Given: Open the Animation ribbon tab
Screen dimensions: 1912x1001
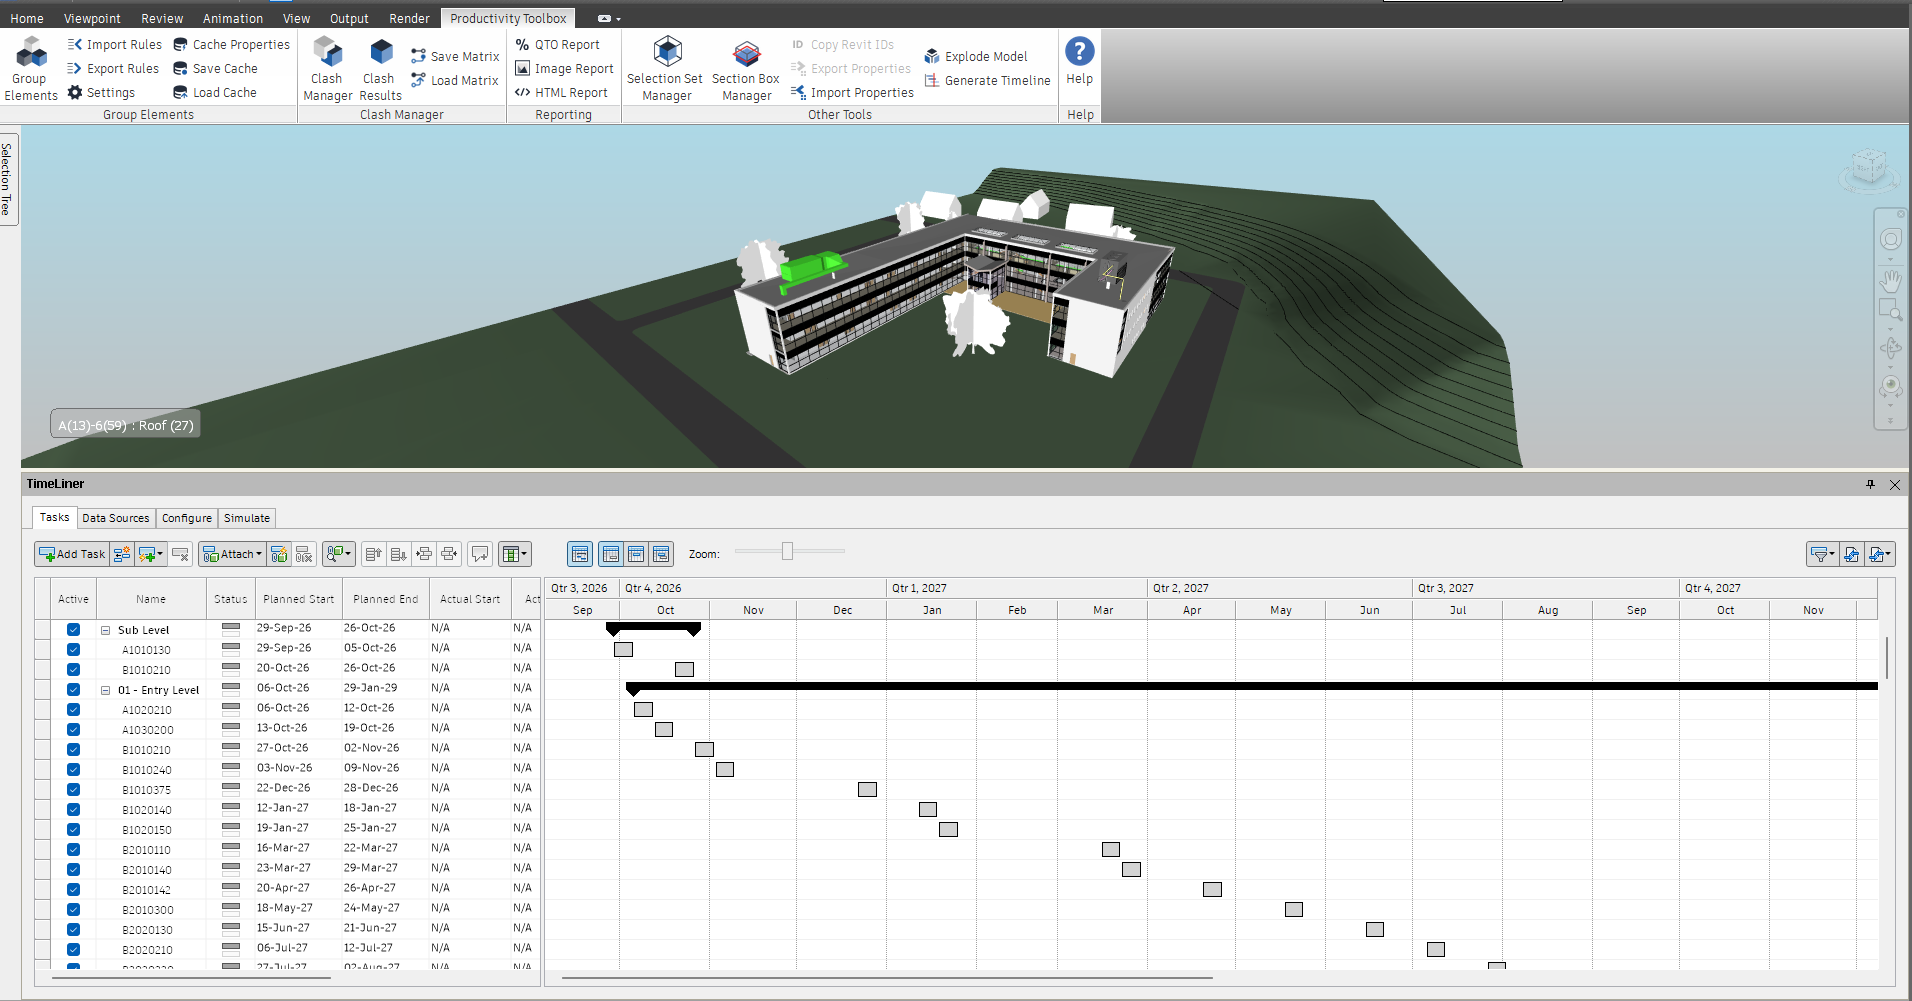Looking at the screenshot, I should 233,18.
